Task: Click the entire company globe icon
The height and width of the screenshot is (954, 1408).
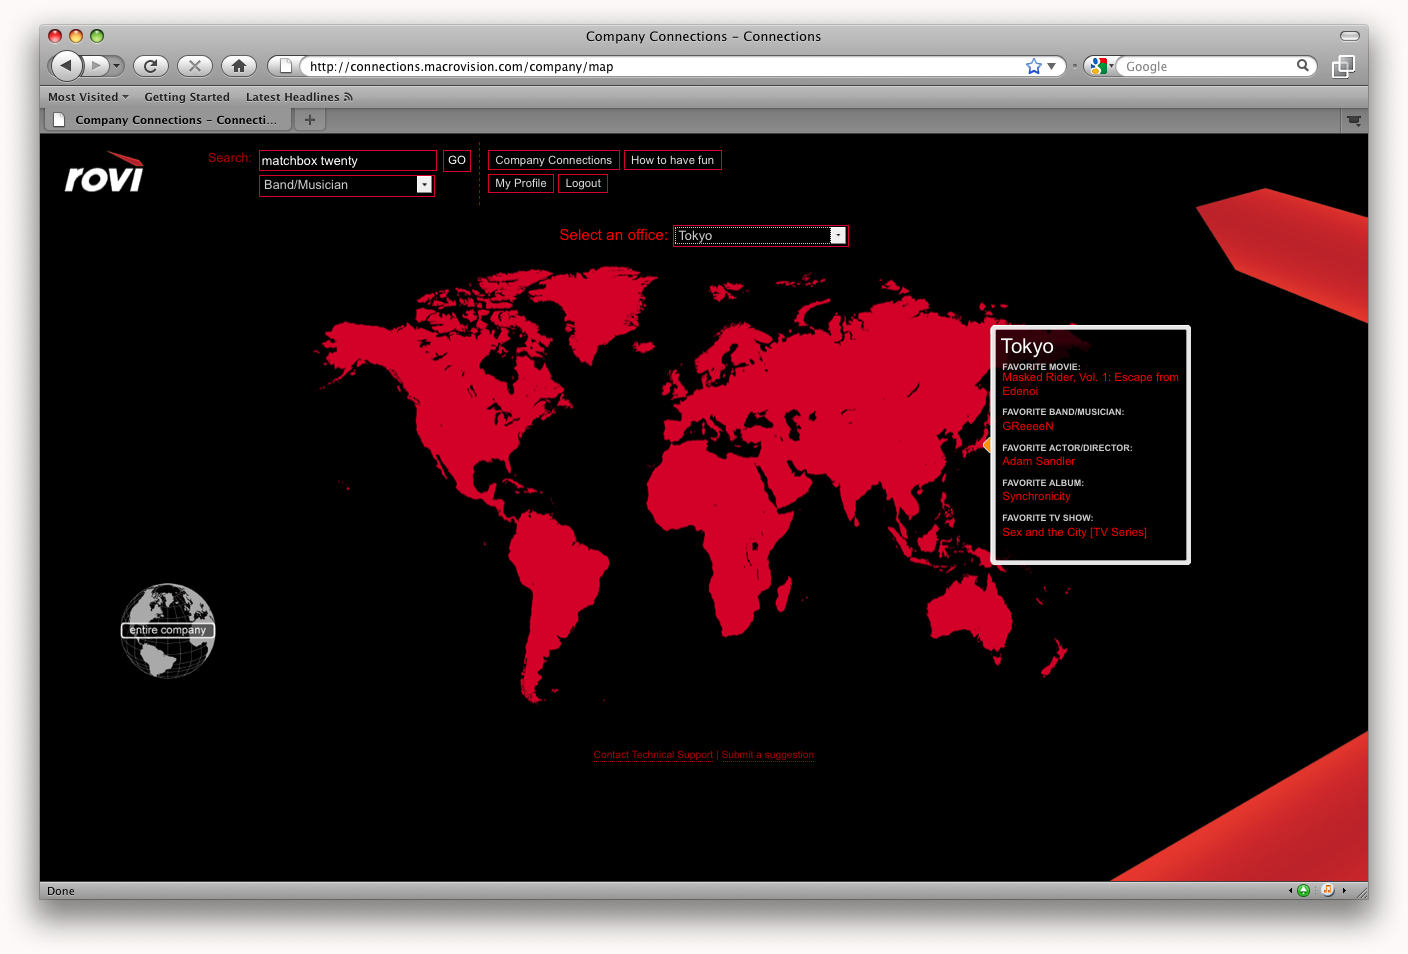Action: click(168, 631)
